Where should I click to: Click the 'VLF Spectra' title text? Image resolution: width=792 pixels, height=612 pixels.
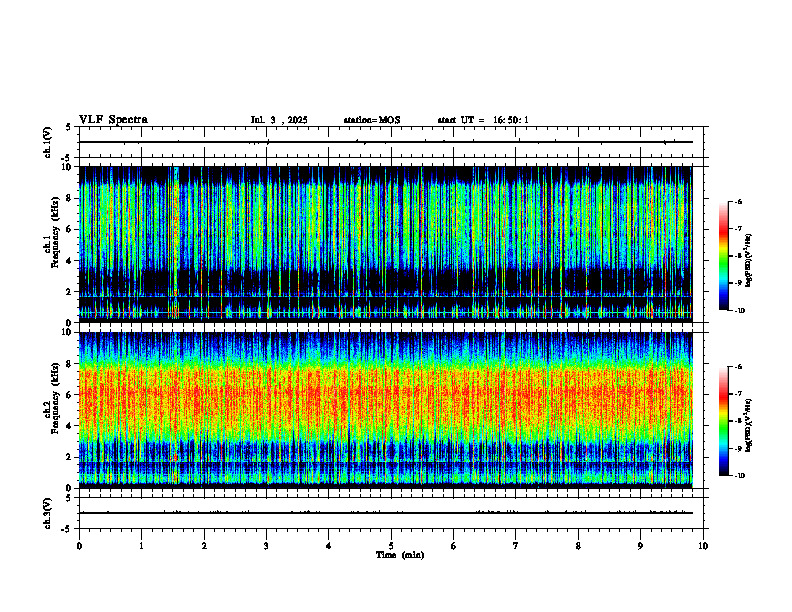tap(113, 120)
